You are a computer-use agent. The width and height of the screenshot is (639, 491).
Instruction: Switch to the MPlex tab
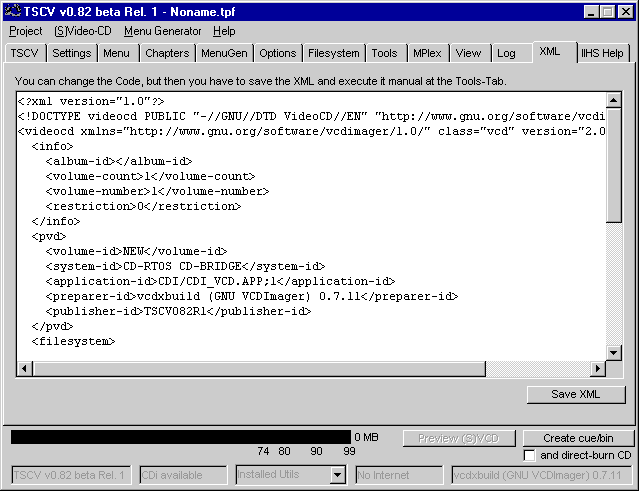(427, 53)
